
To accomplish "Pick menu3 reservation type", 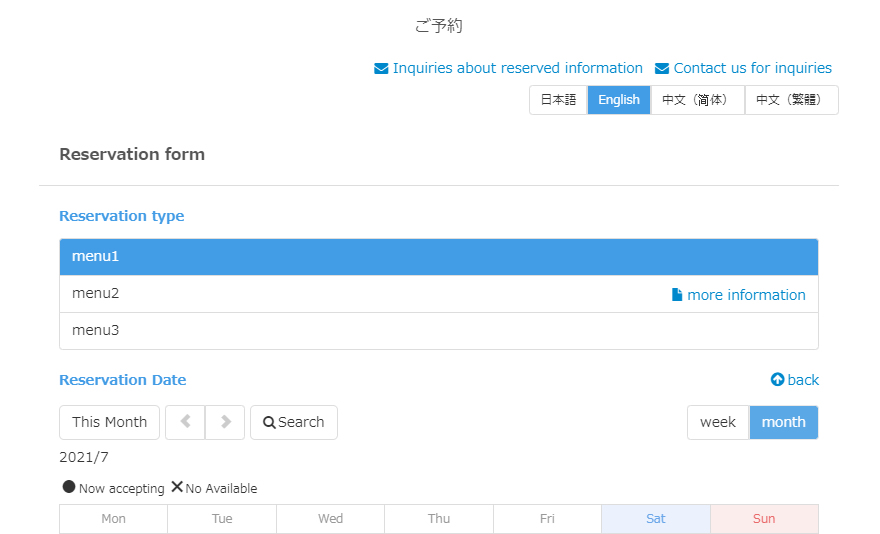I will point(438,331).
